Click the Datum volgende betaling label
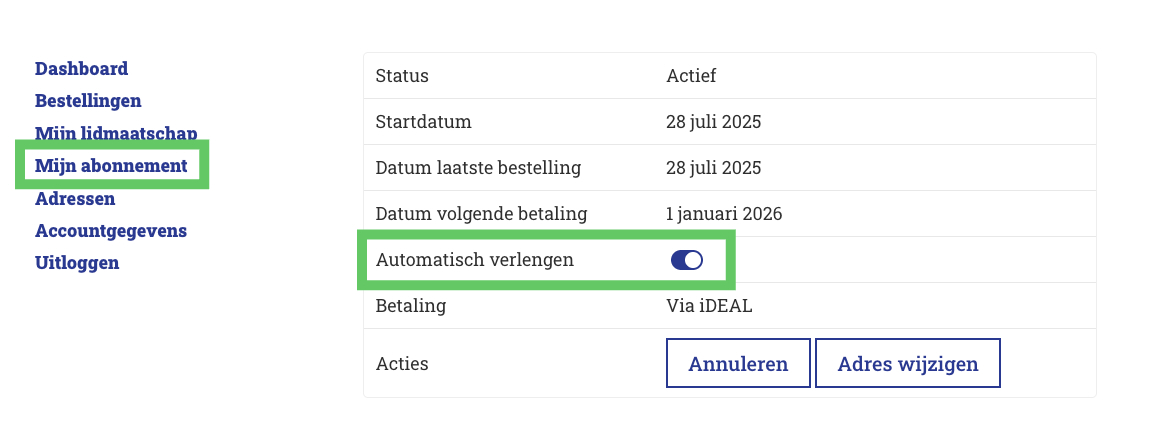The image size is (1155, 423). (481, 214)
